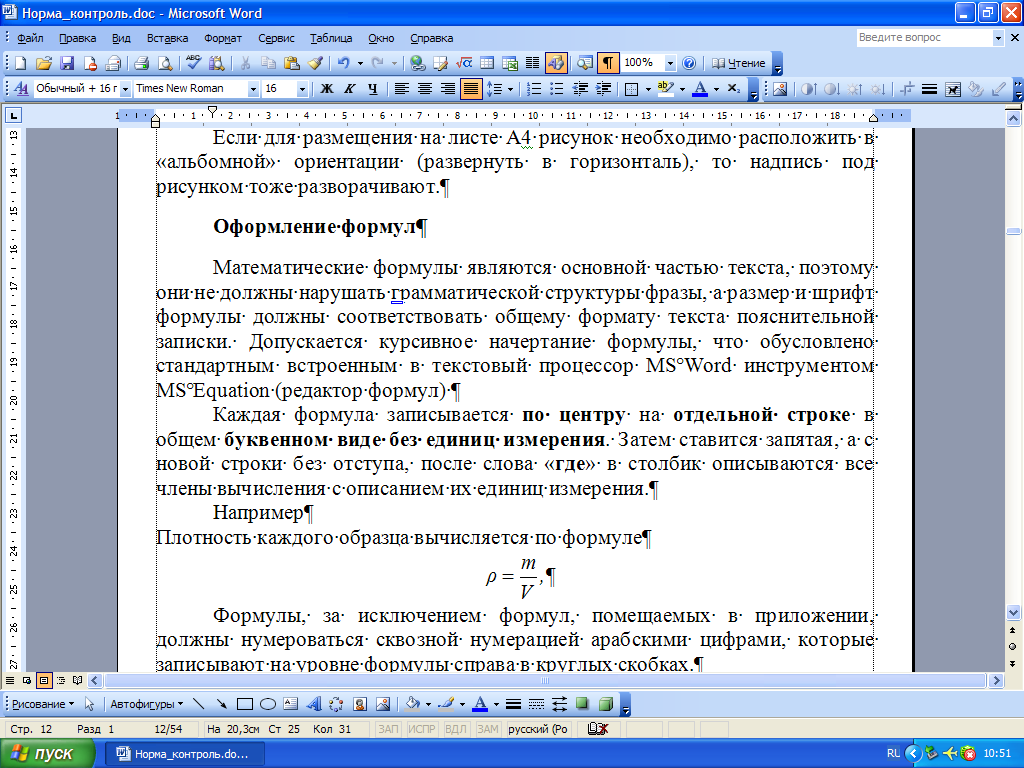Toggle ИСПР track changes indicator
This screenshot has height=768, width=1024.
(422, 729)
